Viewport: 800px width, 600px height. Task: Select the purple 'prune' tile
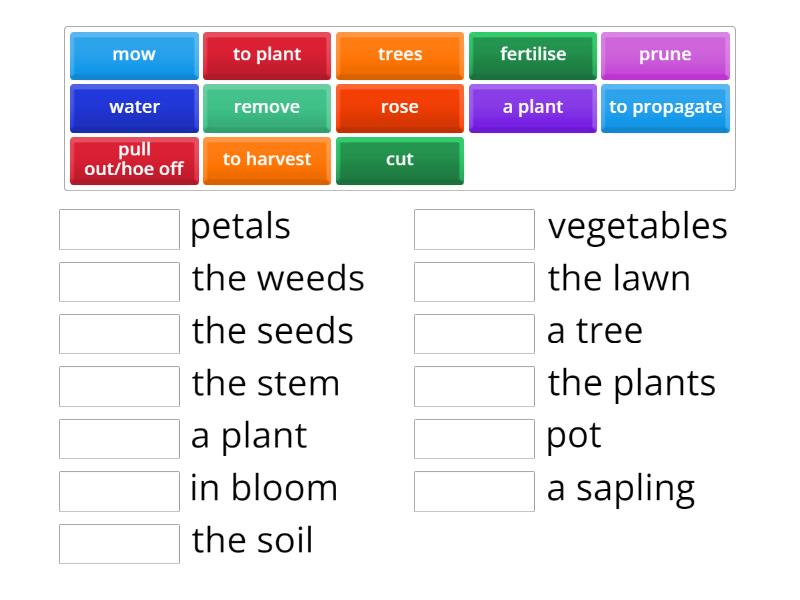[665, 55]
